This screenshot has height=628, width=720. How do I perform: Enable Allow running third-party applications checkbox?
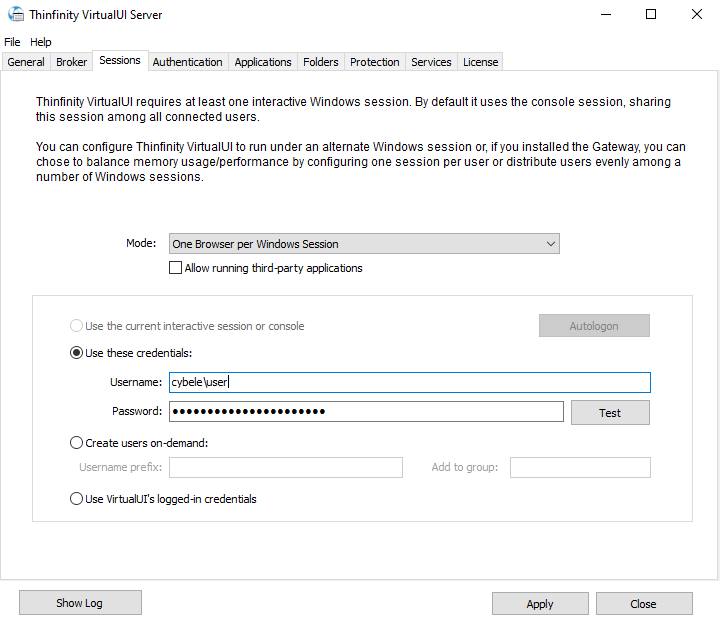coord(175,268)
